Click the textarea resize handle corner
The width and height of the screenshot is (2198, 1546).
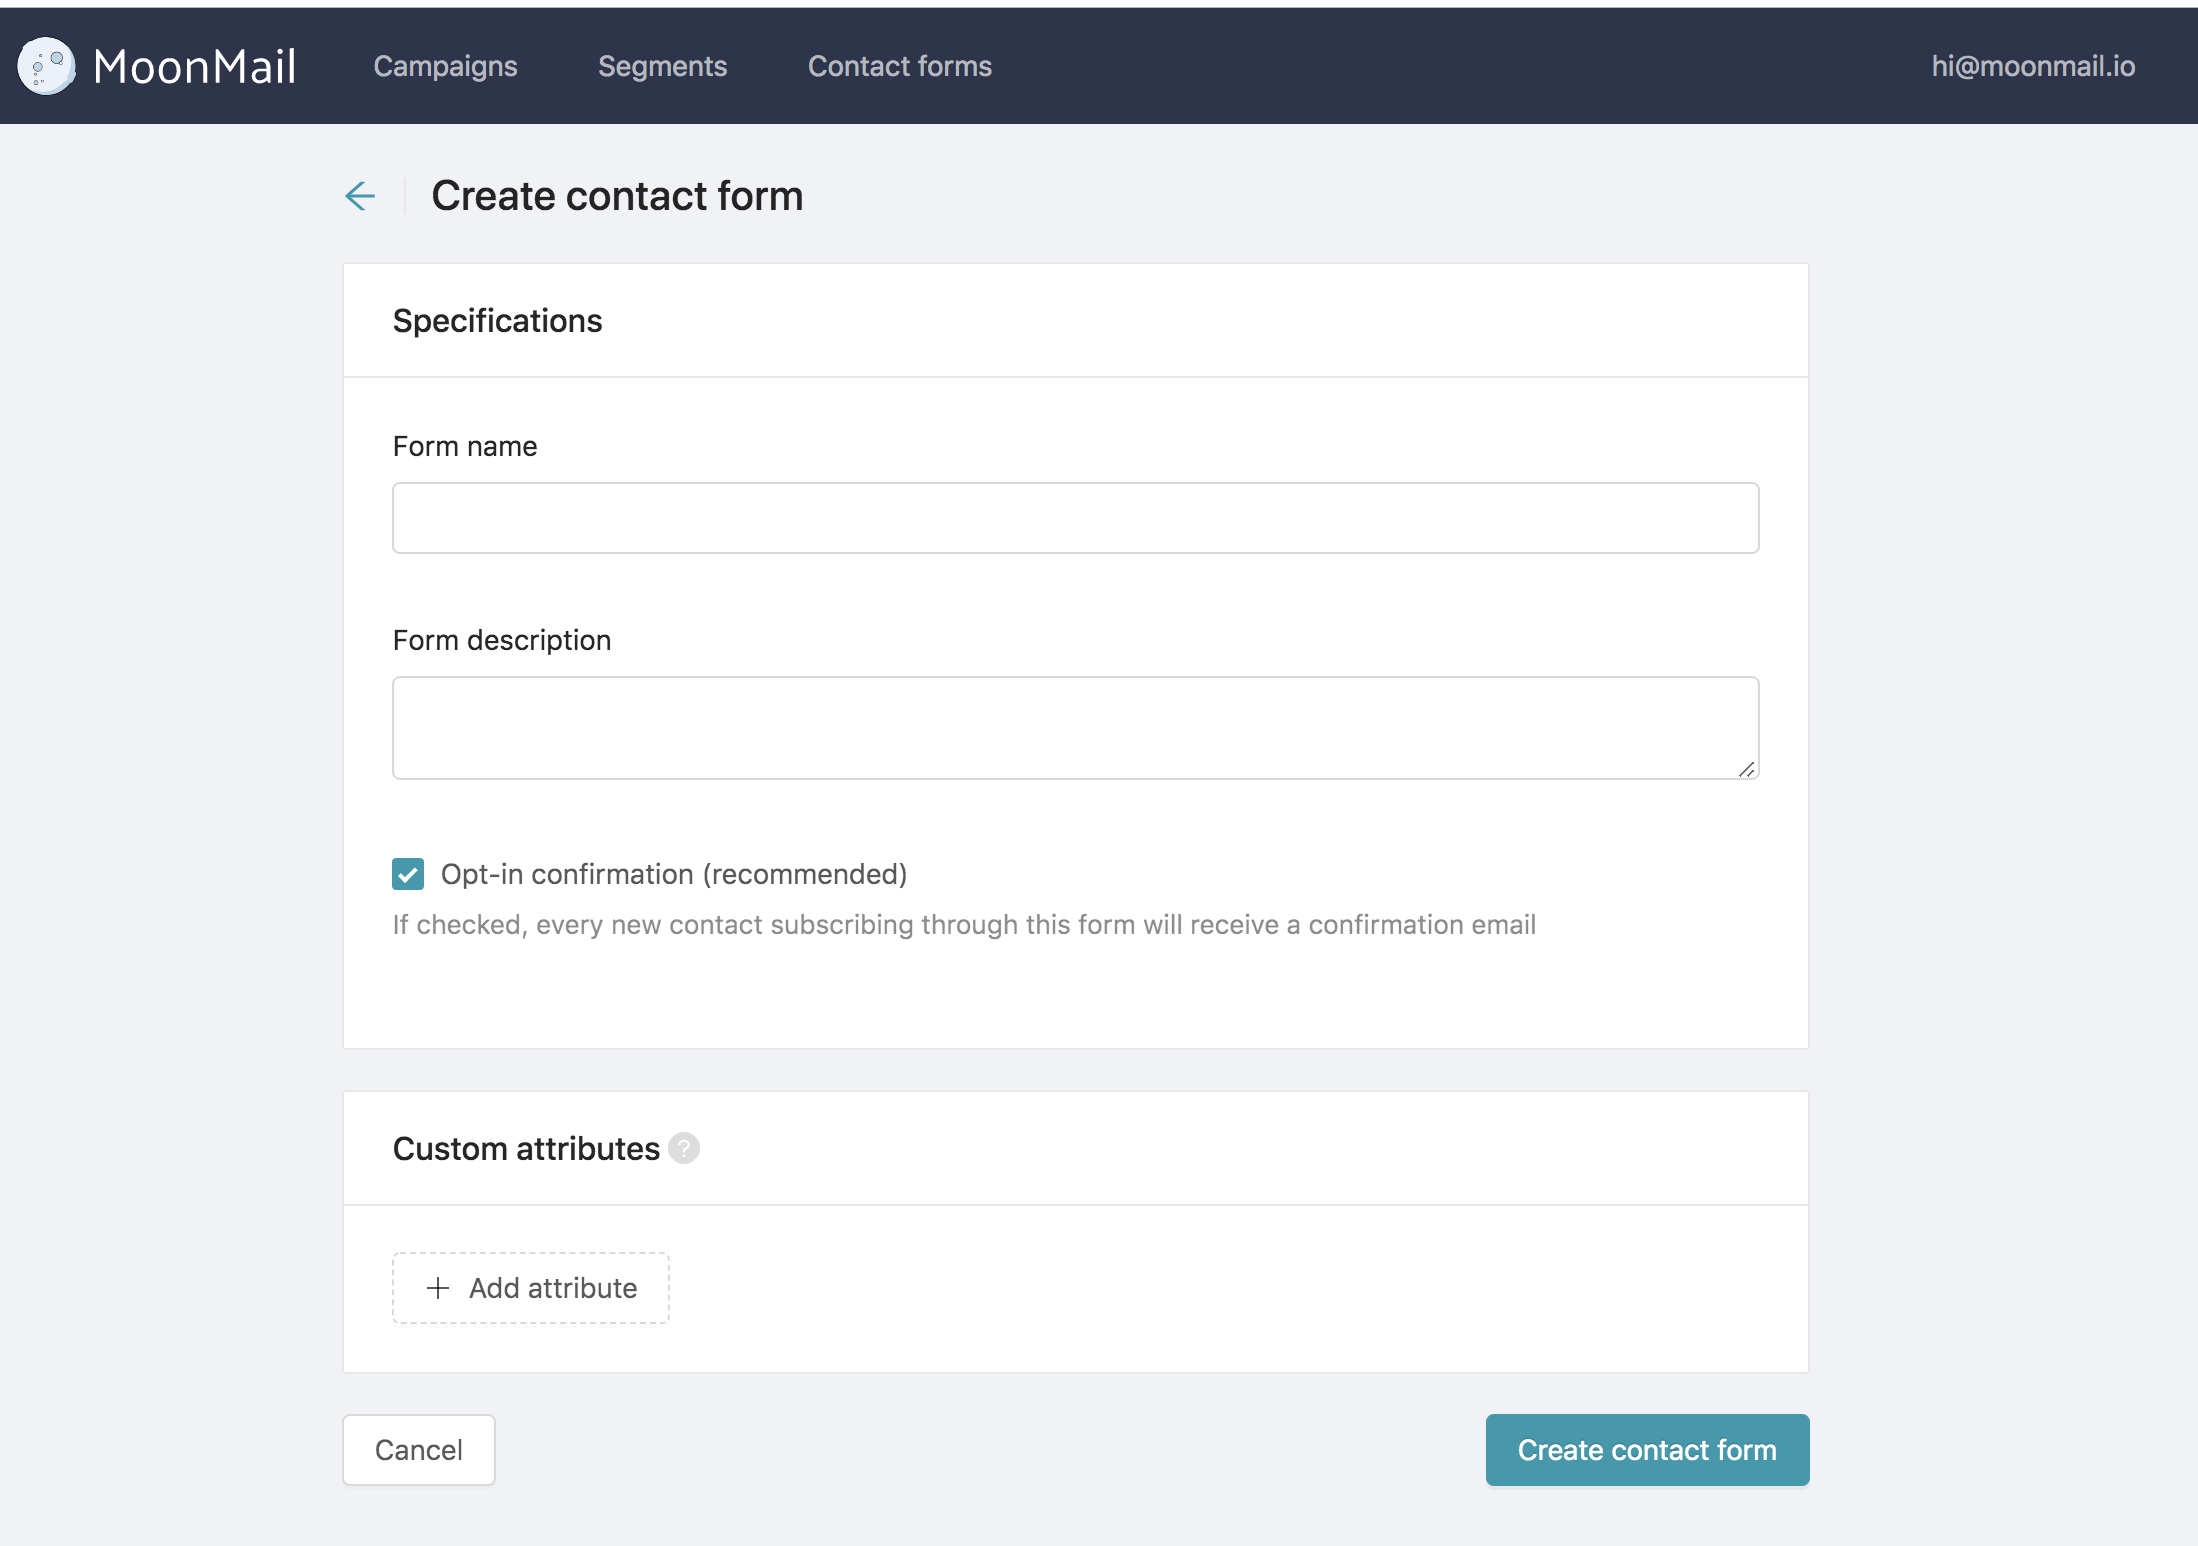[1746, 768]
